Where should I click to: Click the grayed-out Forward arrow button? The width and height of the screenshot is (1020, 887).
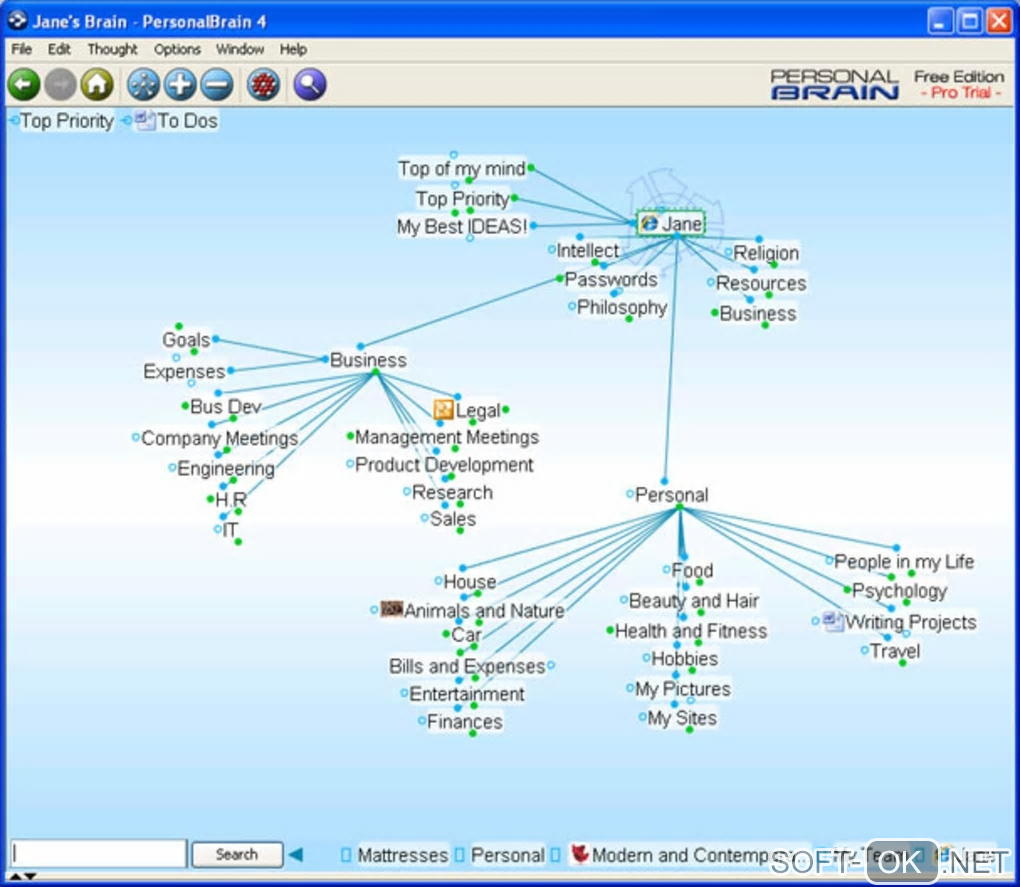(x=60, y=85)
